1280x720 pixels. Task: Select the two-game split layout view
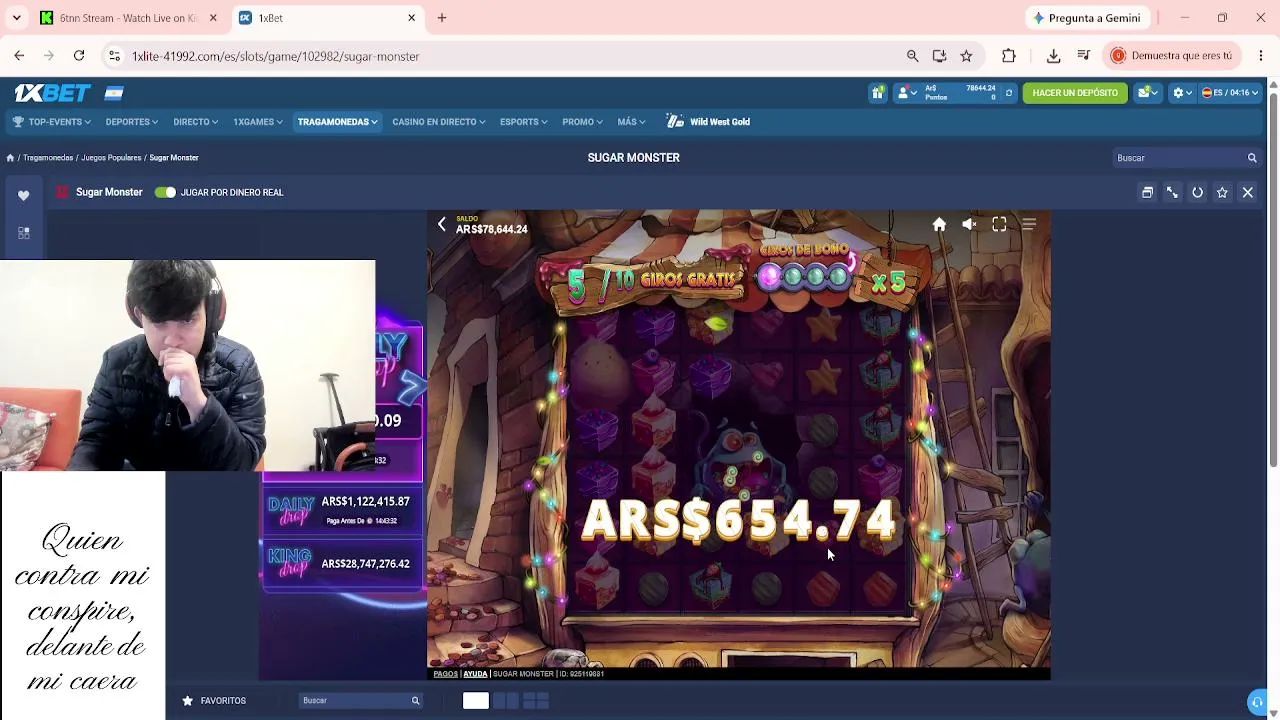[x=506, y=701]
